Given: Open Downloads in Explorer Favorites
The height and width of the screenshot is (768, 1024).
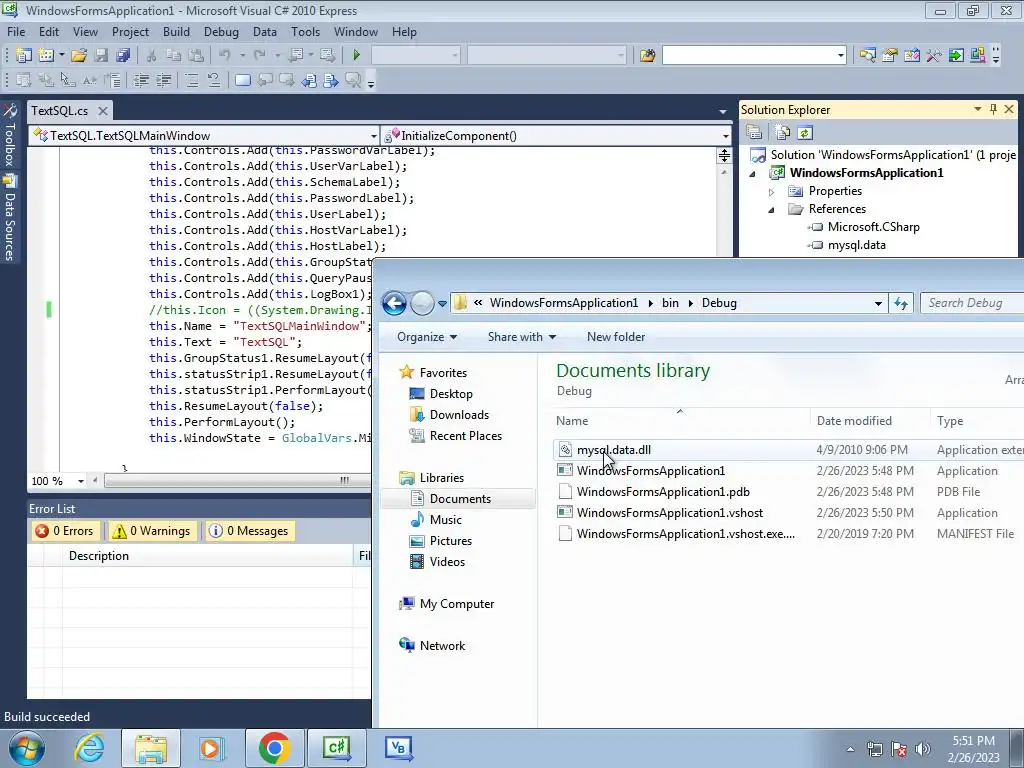Looking at the screenshot, I should tap(459, 415).
